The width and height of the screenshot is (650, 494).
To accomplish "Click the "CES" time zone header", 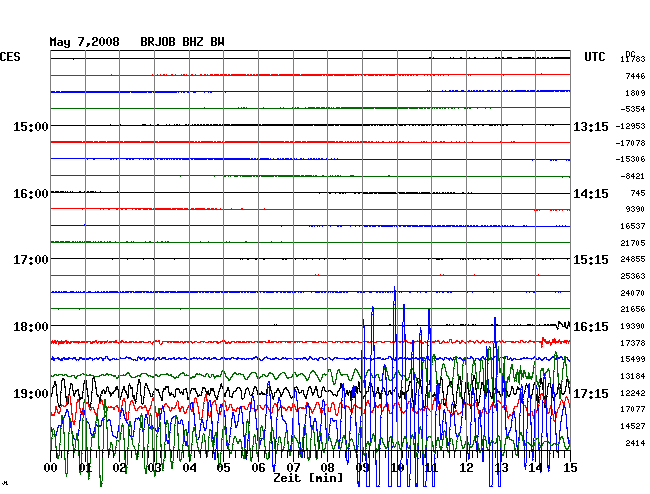I will 10,57.
